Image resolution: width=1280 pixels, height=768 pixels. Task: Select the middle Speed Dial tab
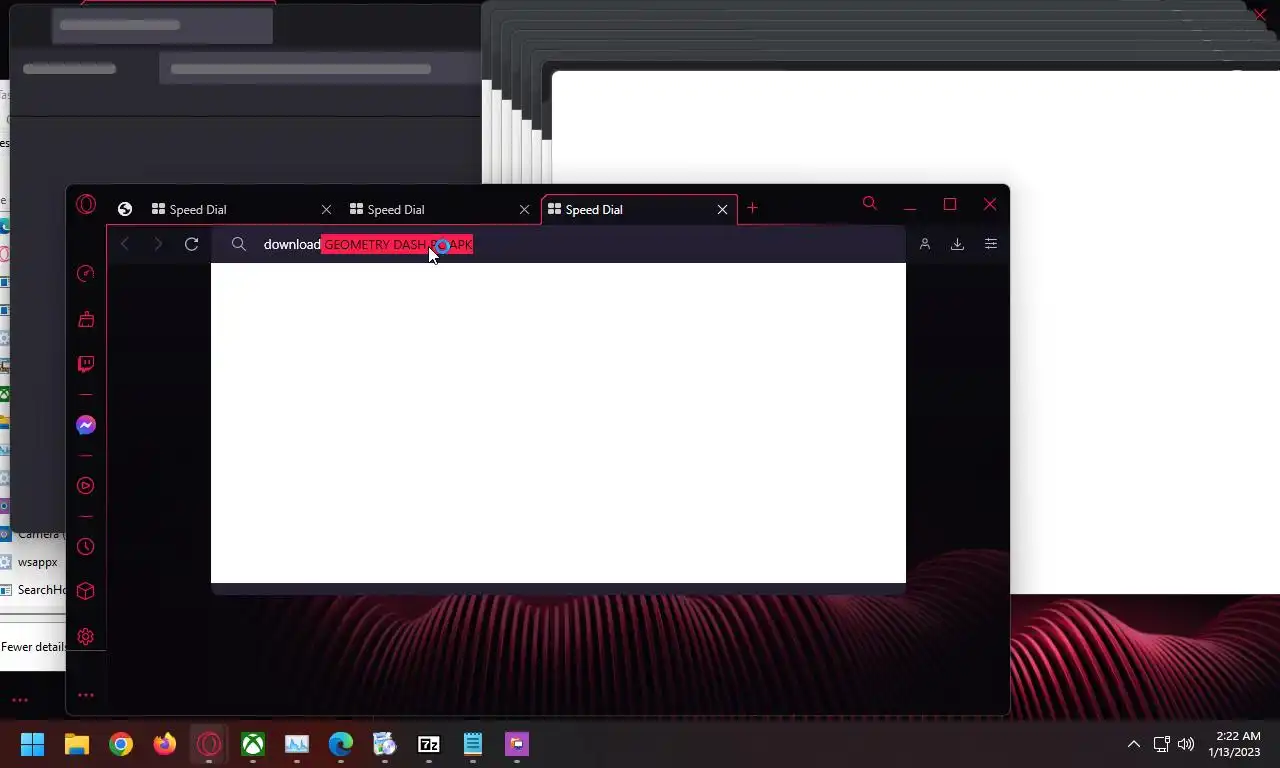(438, 210)
